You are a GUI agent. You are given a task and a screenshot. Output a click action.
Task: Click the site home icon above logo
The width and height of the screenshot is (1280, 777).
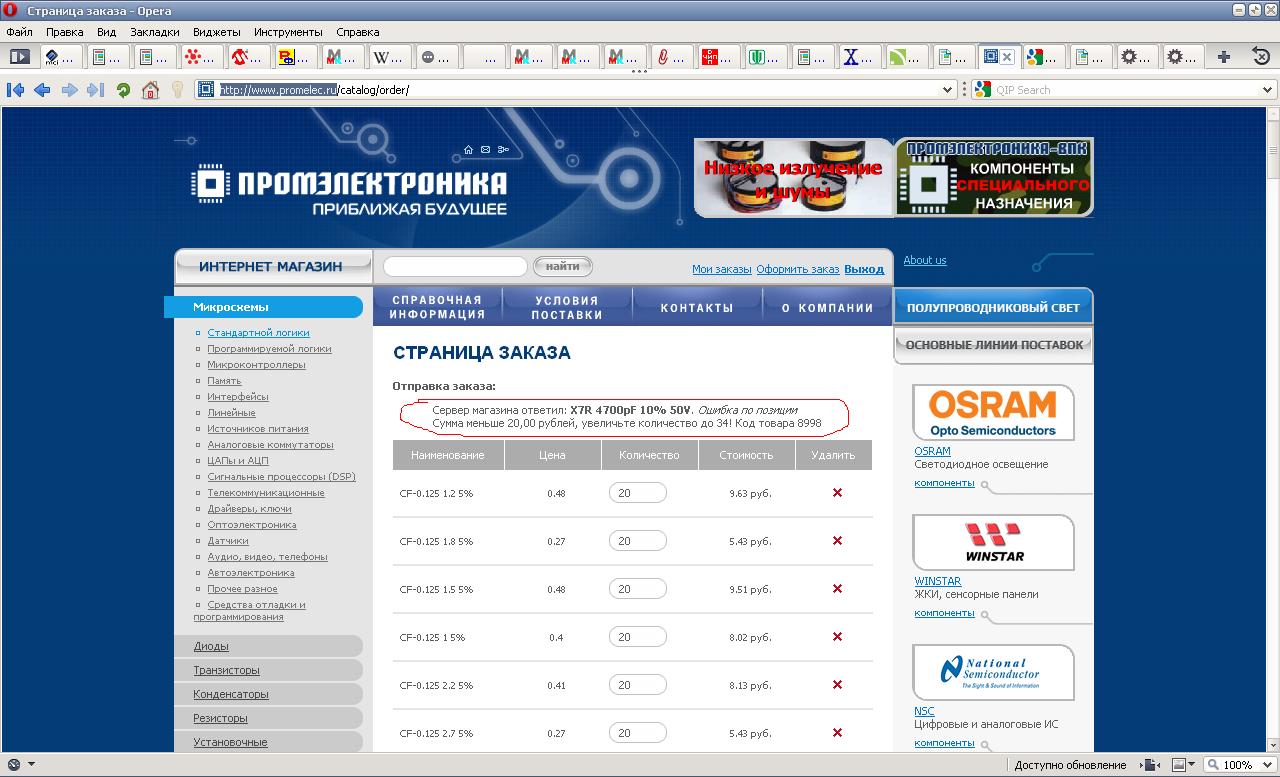click(468, 150)
